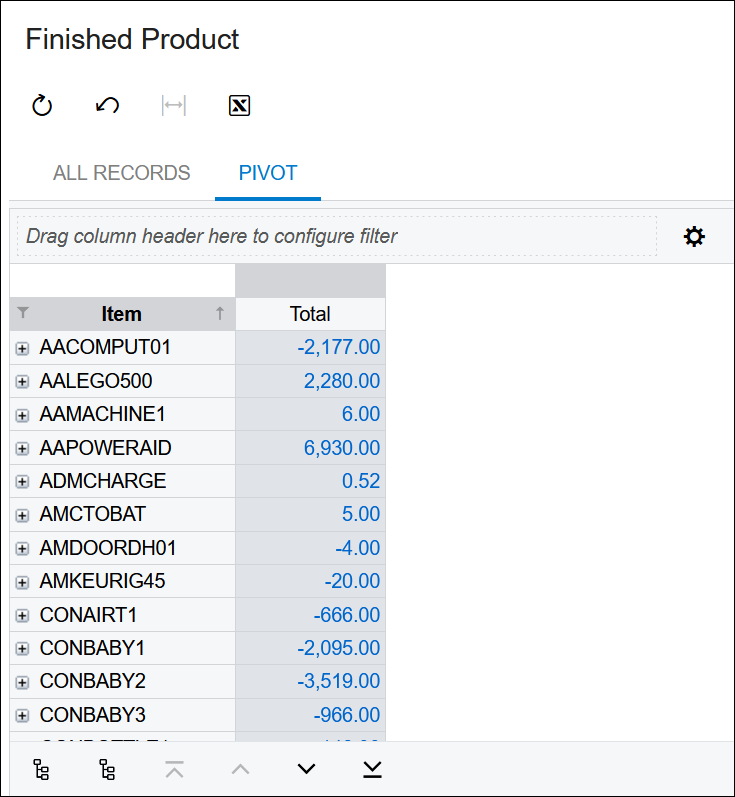Click the filter icon in Item header
This screenshot has width=735, height=797.
tap(23, 314)
